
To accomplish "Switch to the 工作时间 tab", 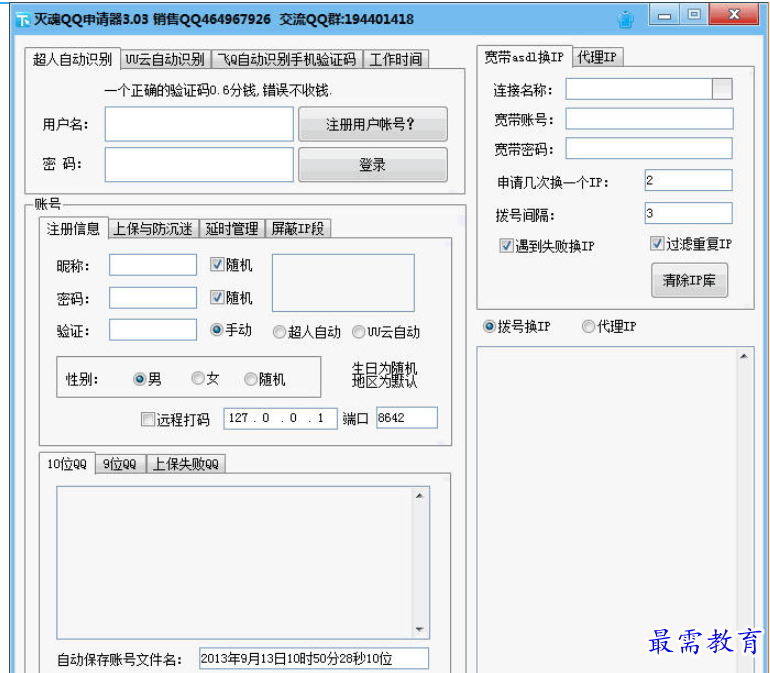I will [x=396, y=59].
